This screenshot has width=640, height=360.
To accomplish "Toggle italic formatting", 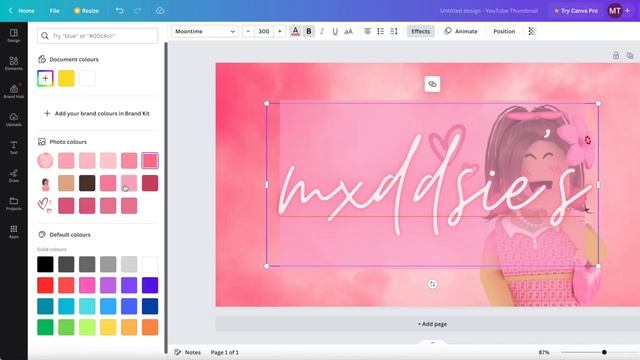I will (x=322, y=31).
